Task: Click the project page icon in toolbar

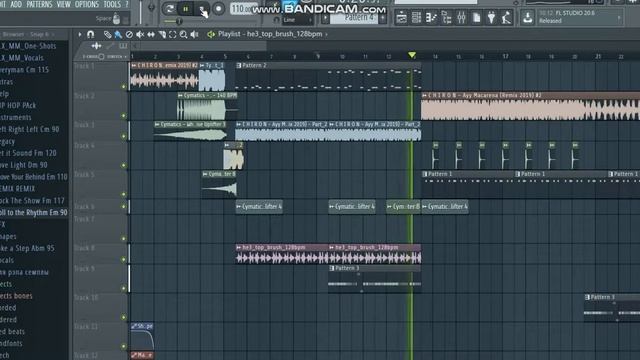Action: [476, 18]
